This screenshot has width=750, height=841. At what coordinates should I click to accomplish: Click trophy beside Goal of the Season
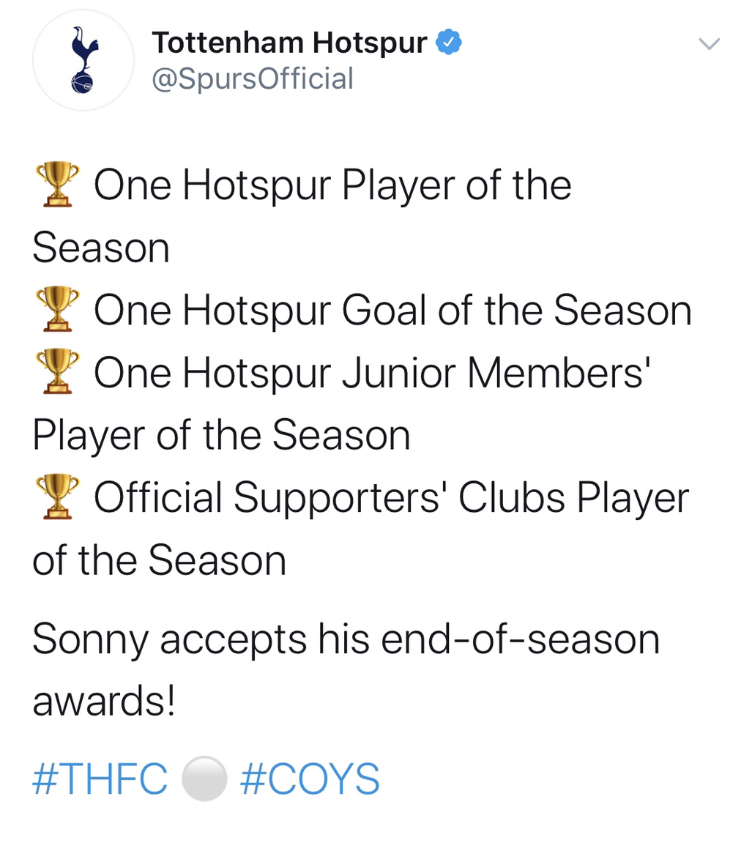(54, 310)
